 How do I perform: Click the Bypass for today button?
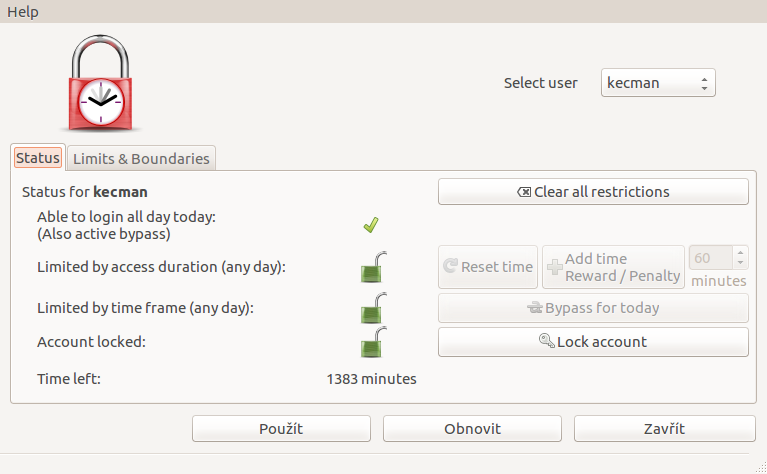coord(593,308)
